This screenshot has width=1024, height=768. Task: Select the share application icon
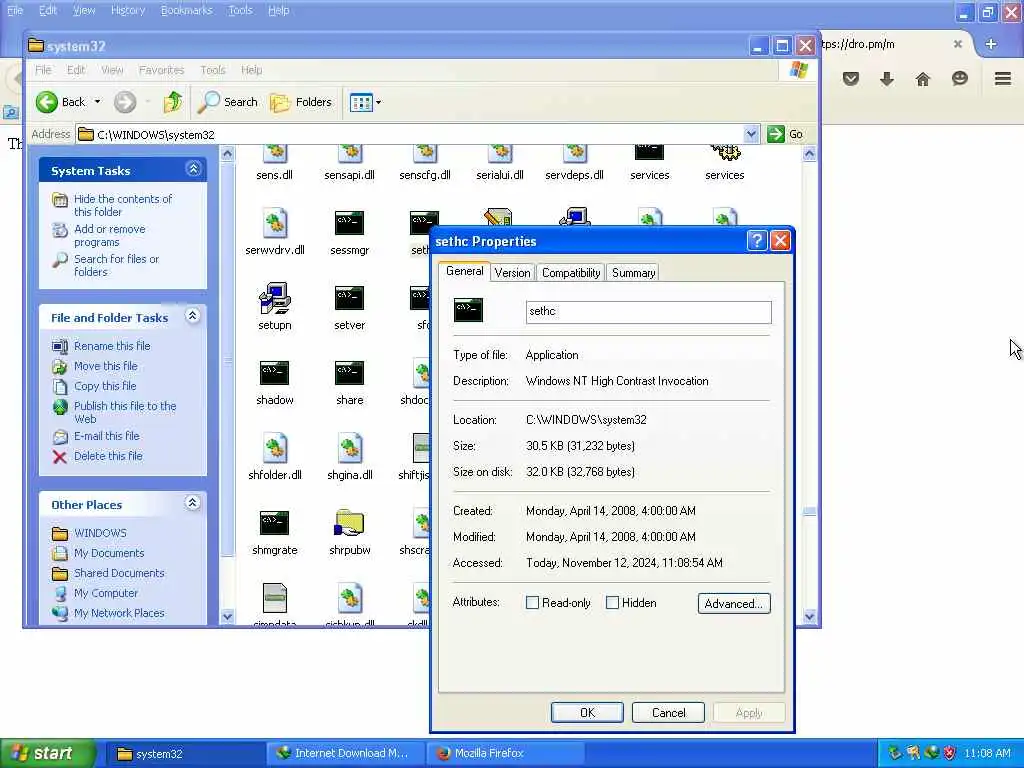[349, 373]
